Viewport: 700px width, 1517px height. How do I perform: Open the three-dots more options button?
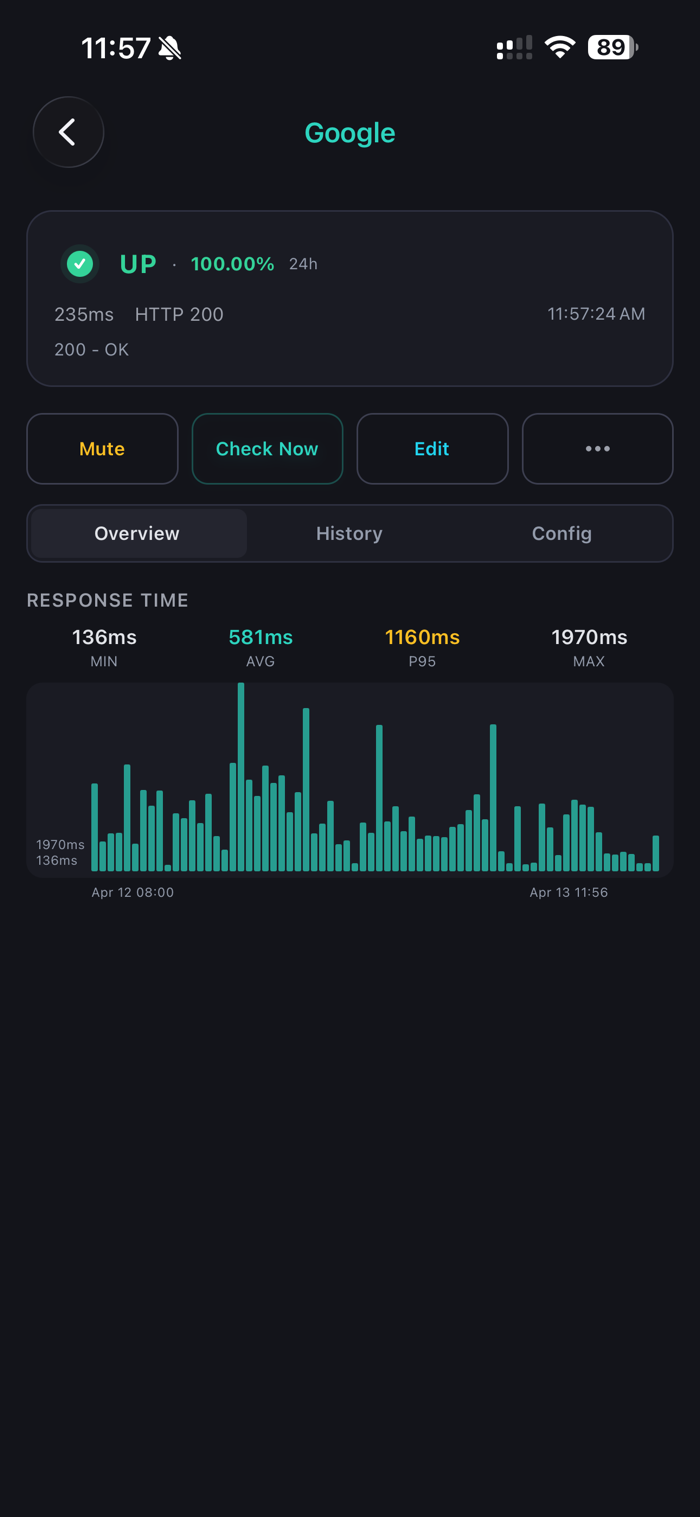597,449
